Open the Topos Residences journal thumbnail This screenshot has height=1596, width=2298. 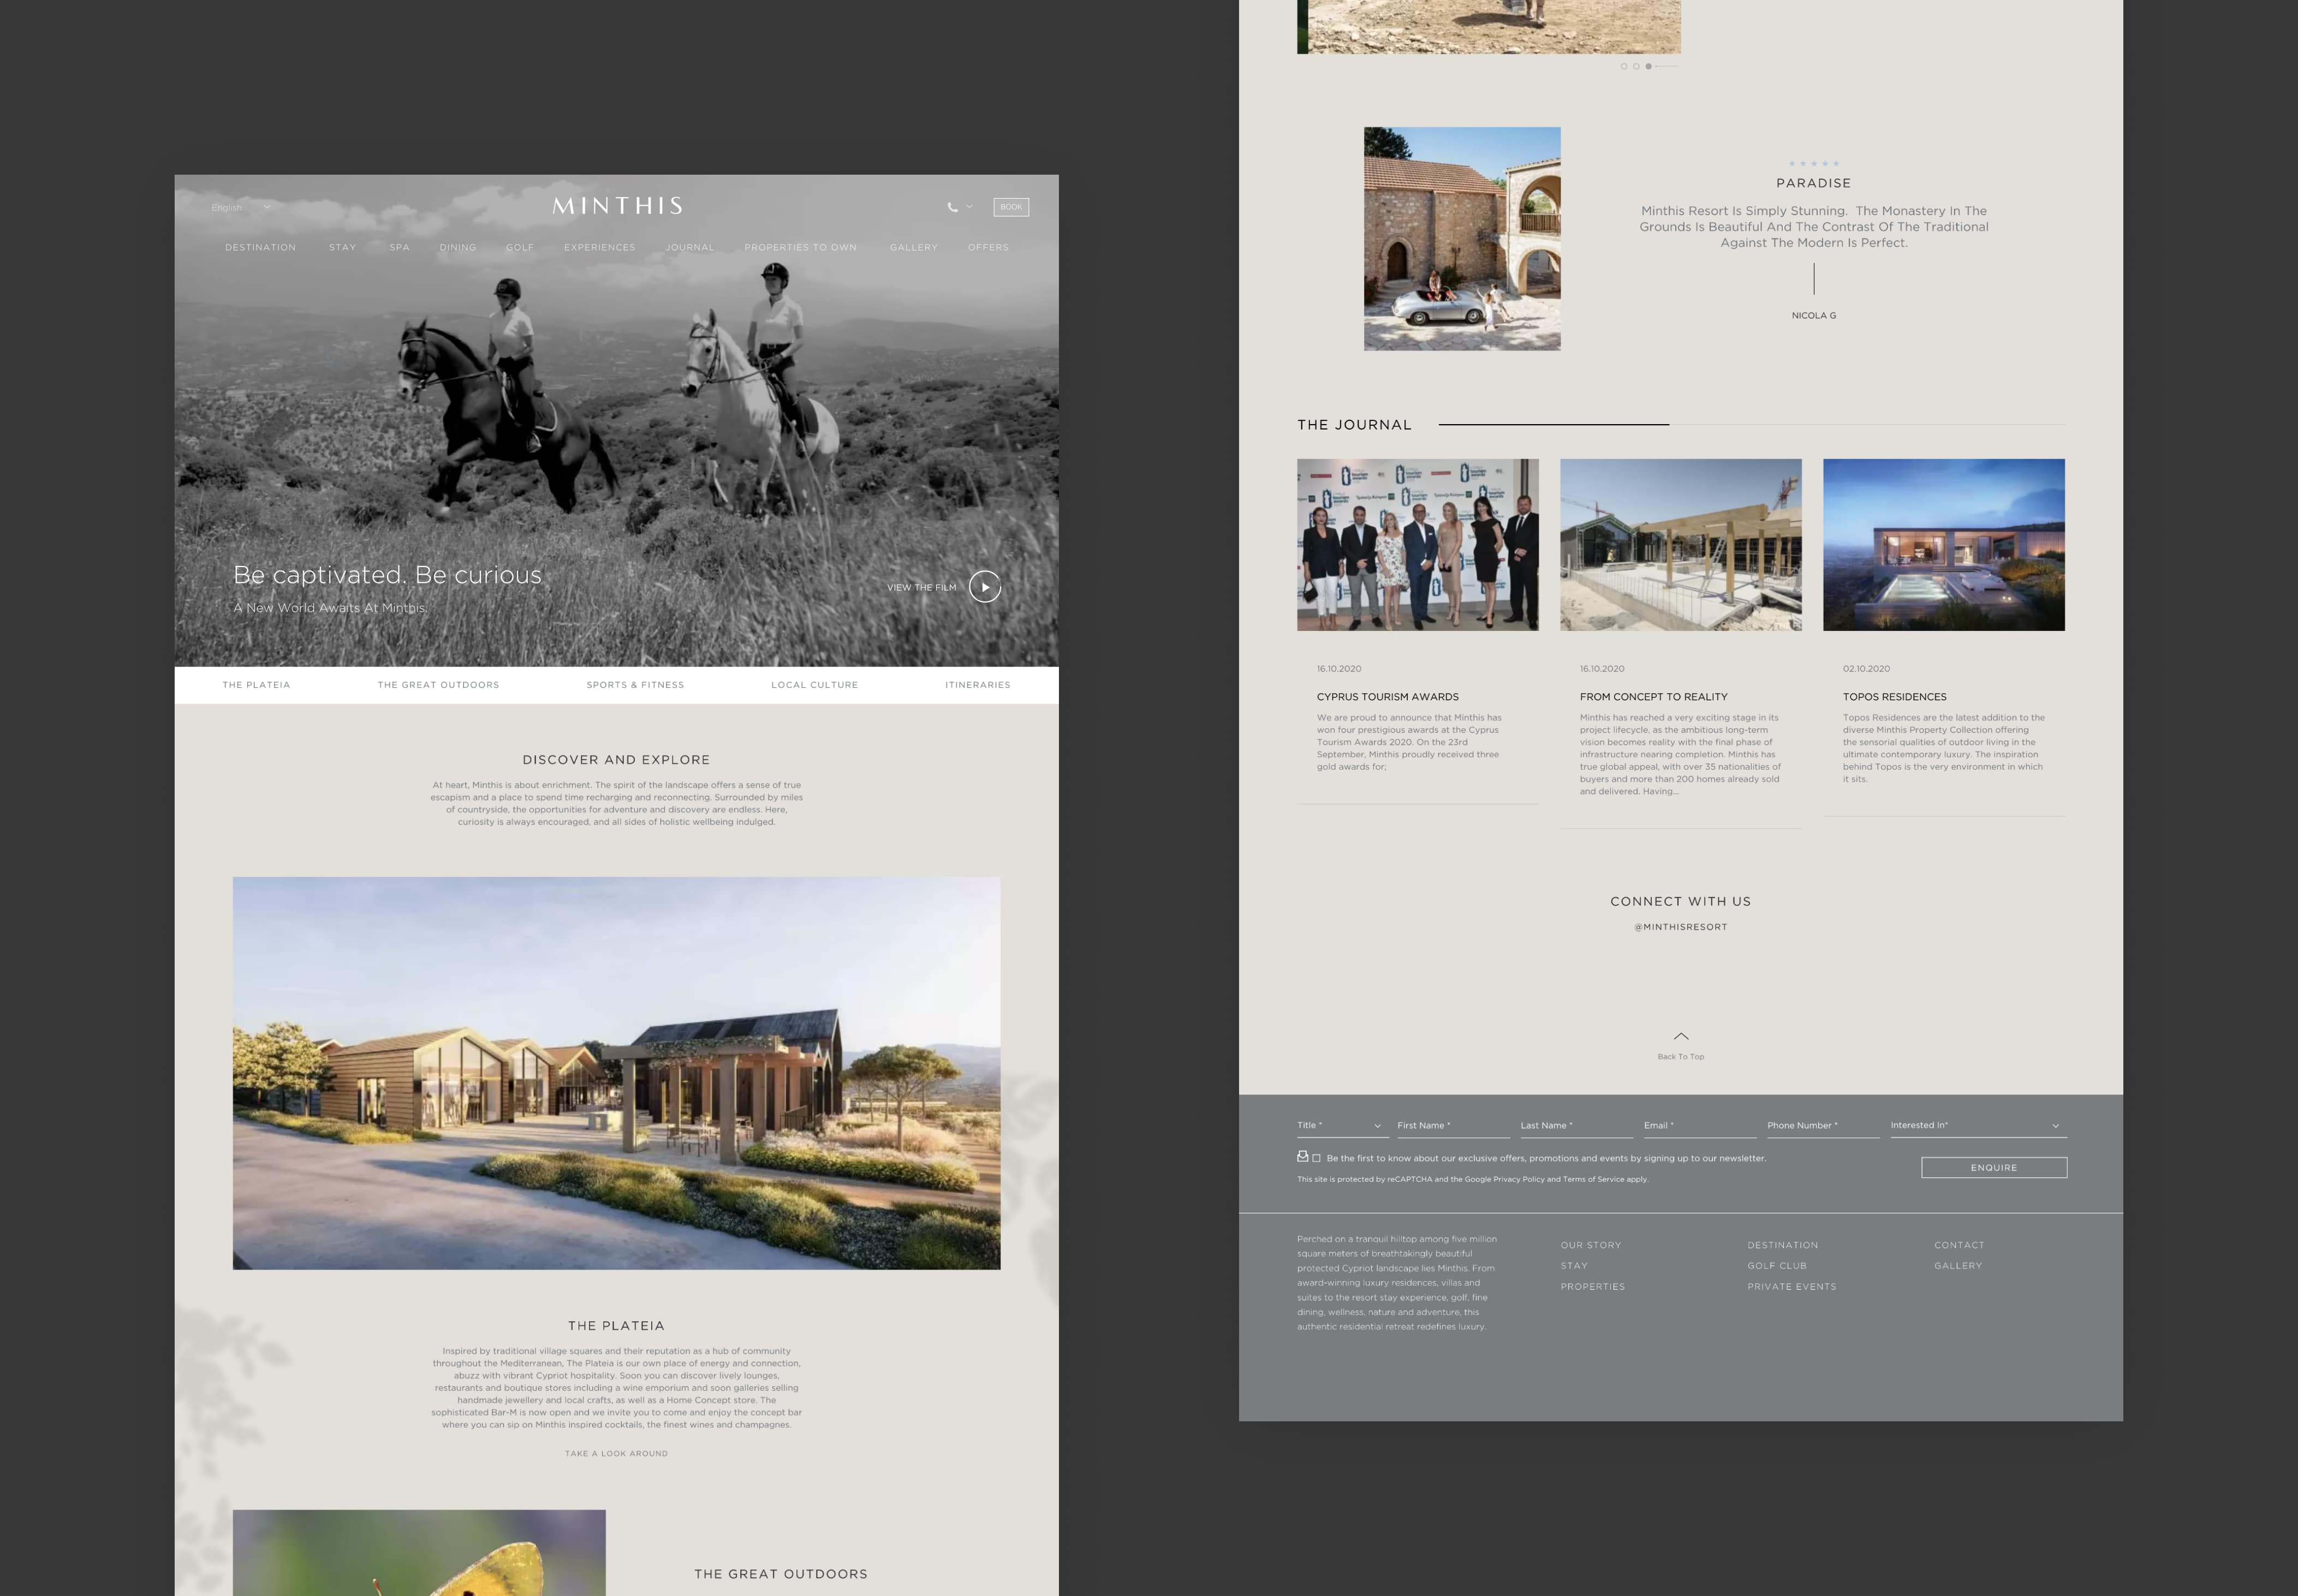click(1943, 545)
